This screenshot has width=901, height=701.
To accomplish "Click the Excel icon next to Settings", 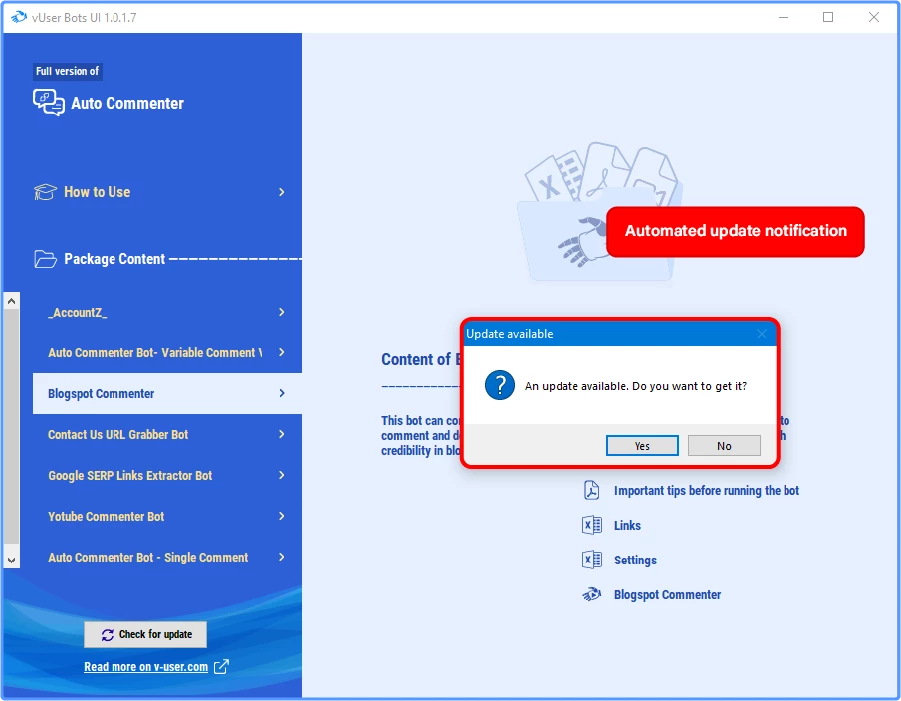I will (592, 560).
